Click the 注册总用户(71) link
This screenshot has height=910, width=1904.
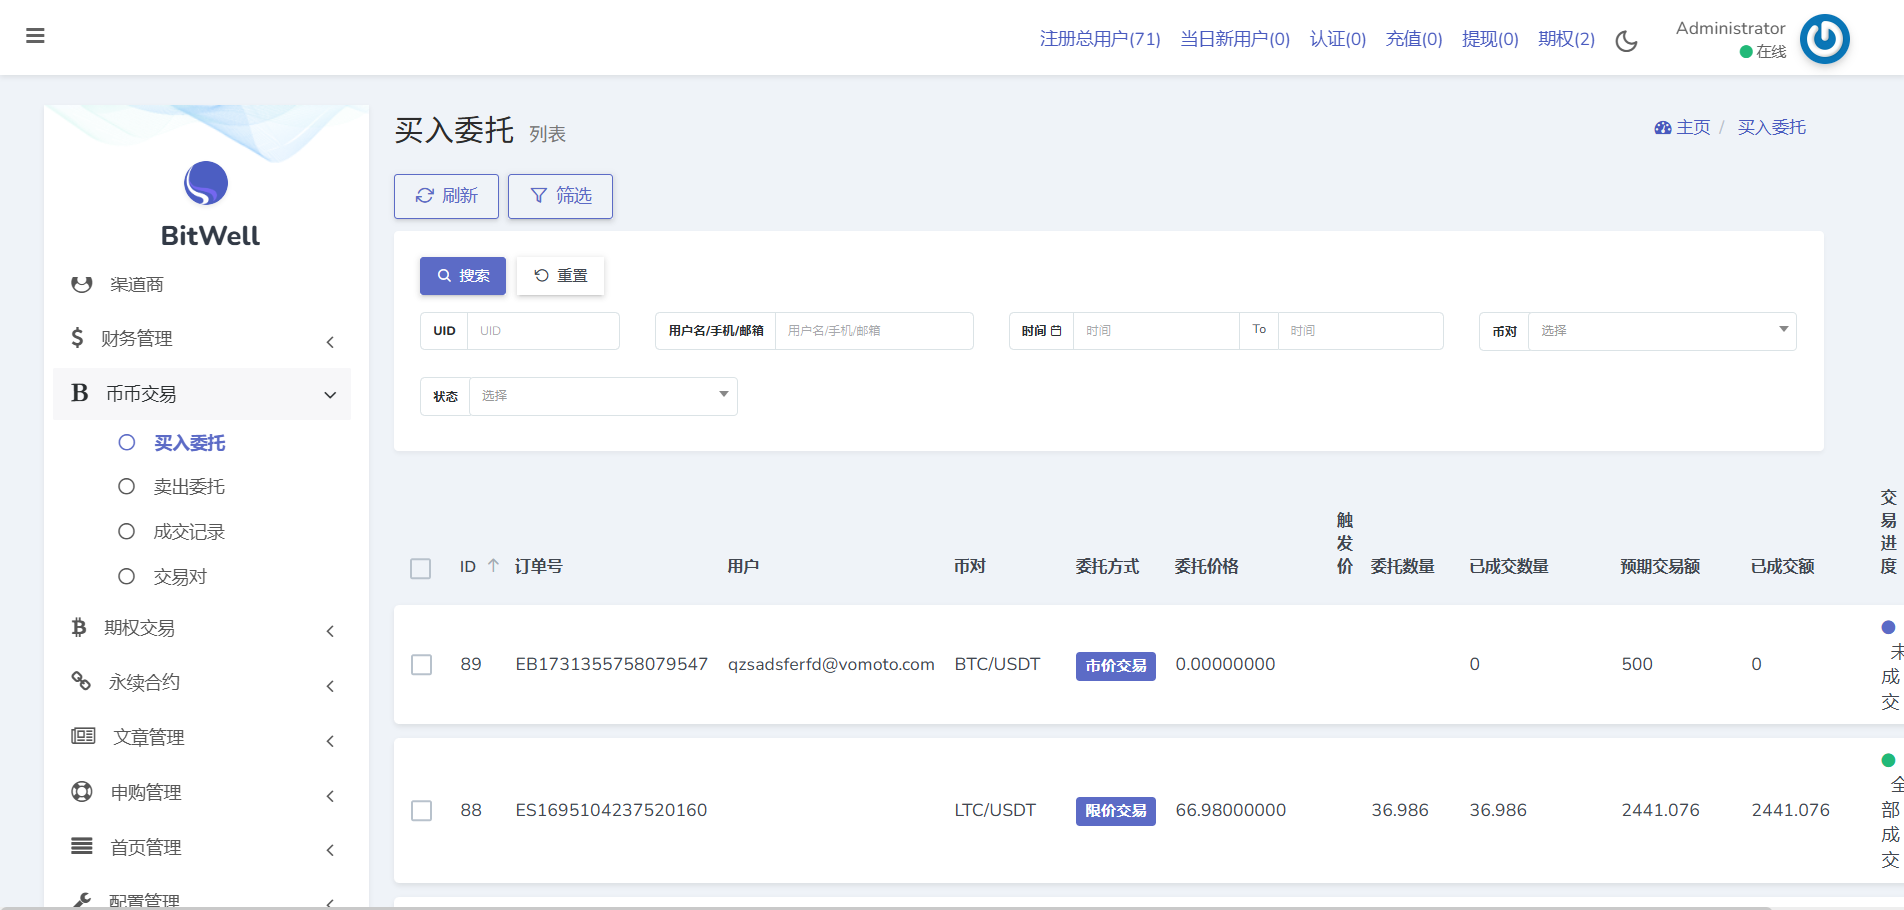click(x=1100, y=39)
